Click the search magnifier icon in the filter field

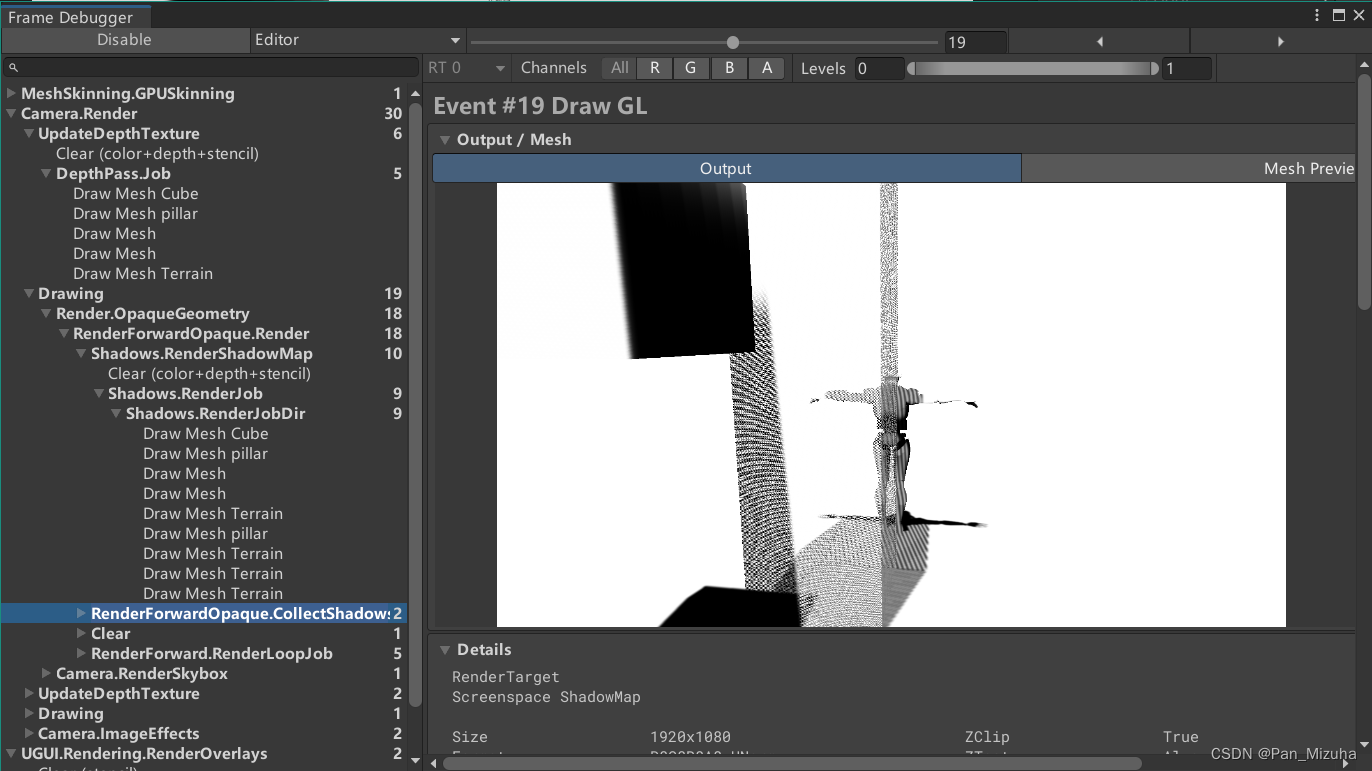[x=15, y=66]
